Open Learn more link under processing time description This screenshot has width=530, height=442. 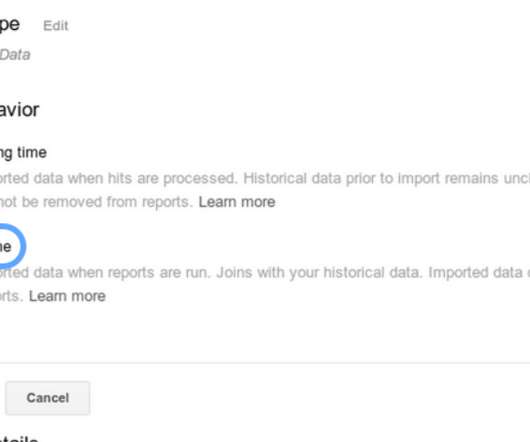237,202
